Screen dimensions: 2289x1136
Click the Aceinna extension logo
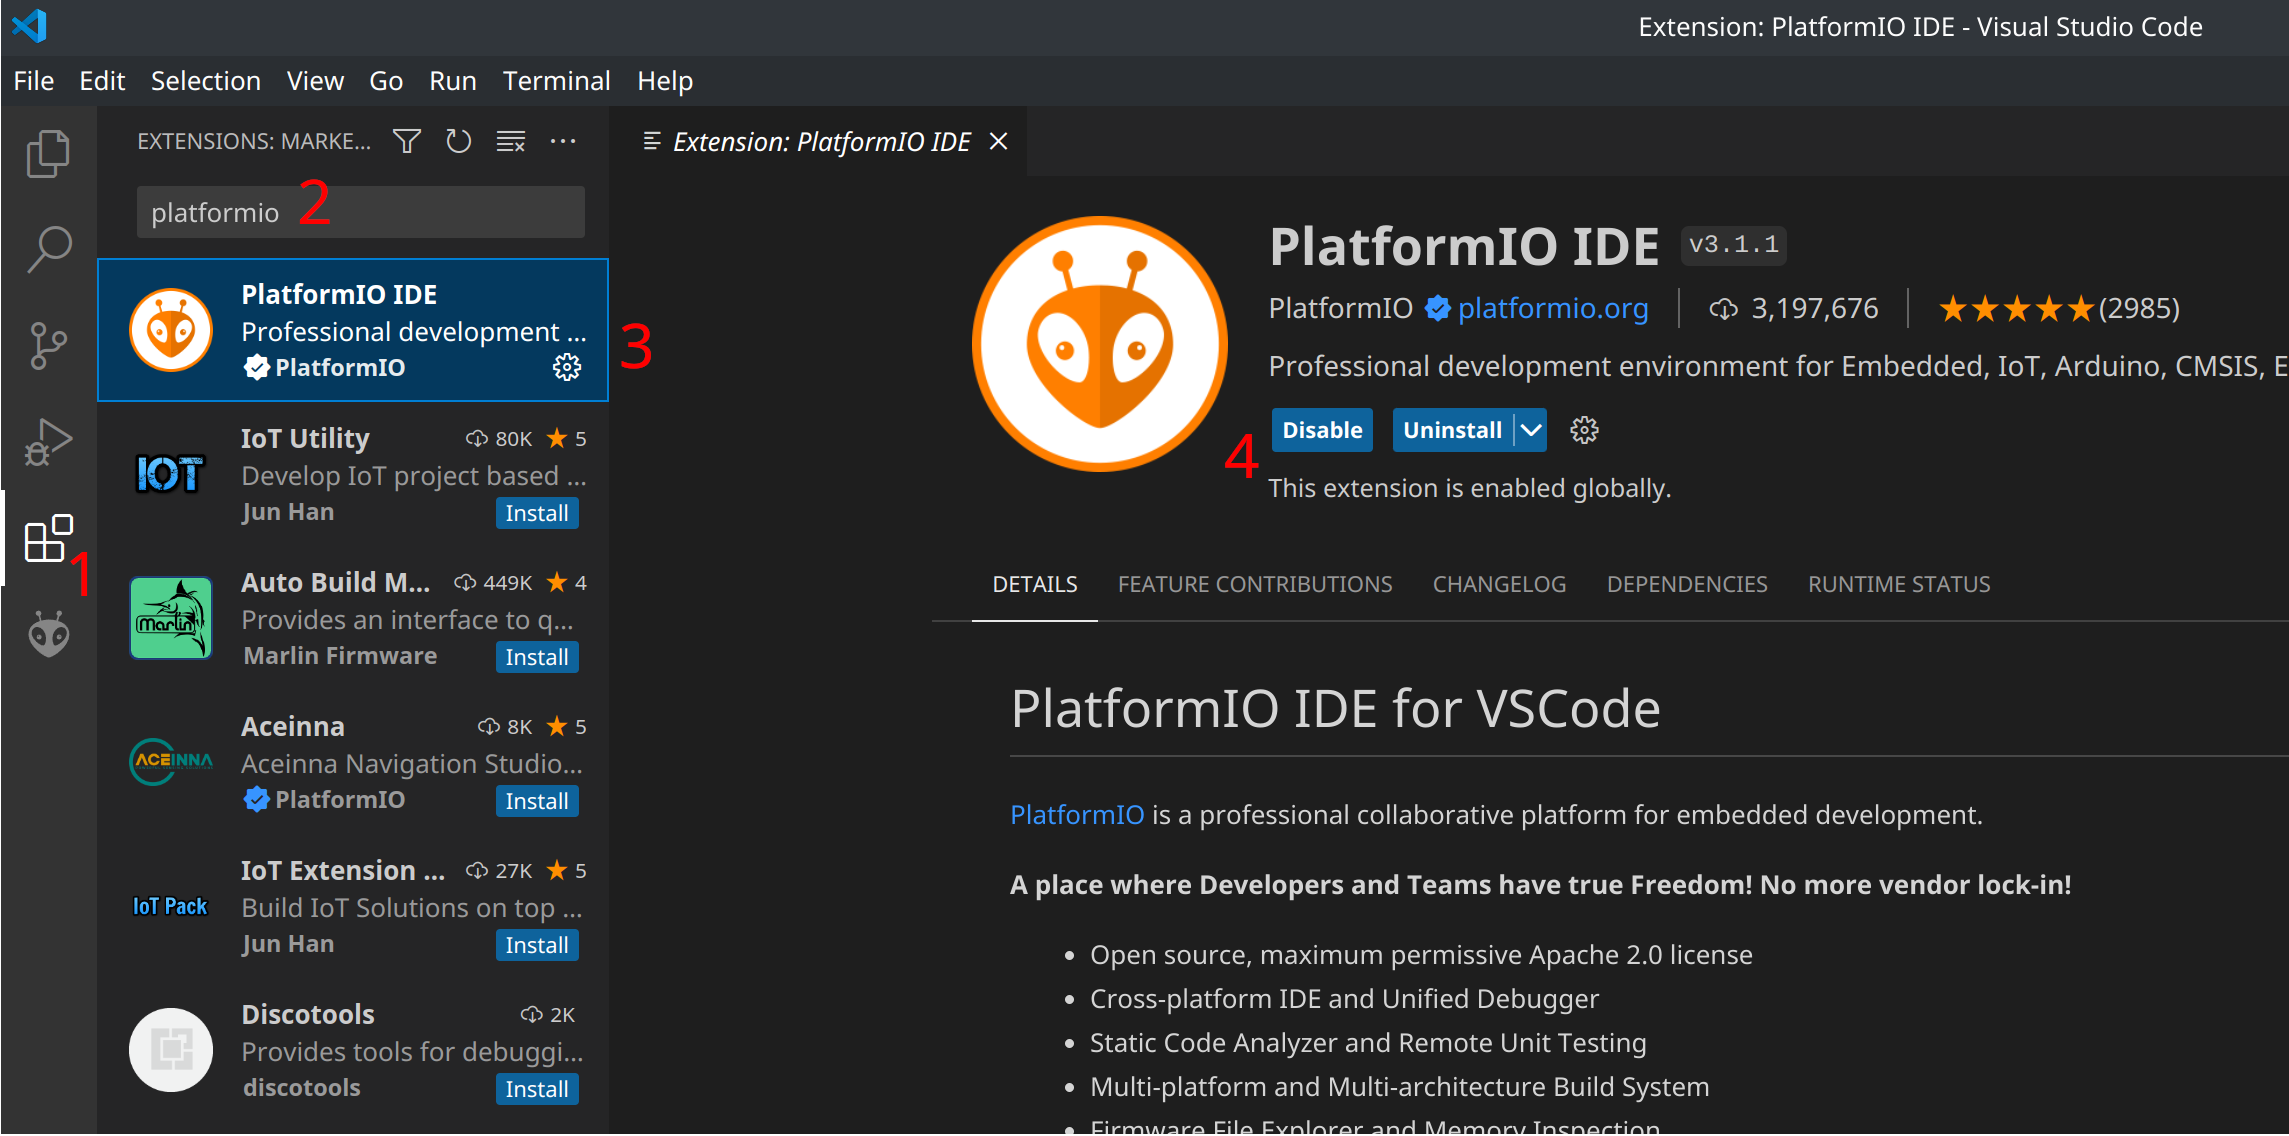pyautogui.click(x=170, y=762)
